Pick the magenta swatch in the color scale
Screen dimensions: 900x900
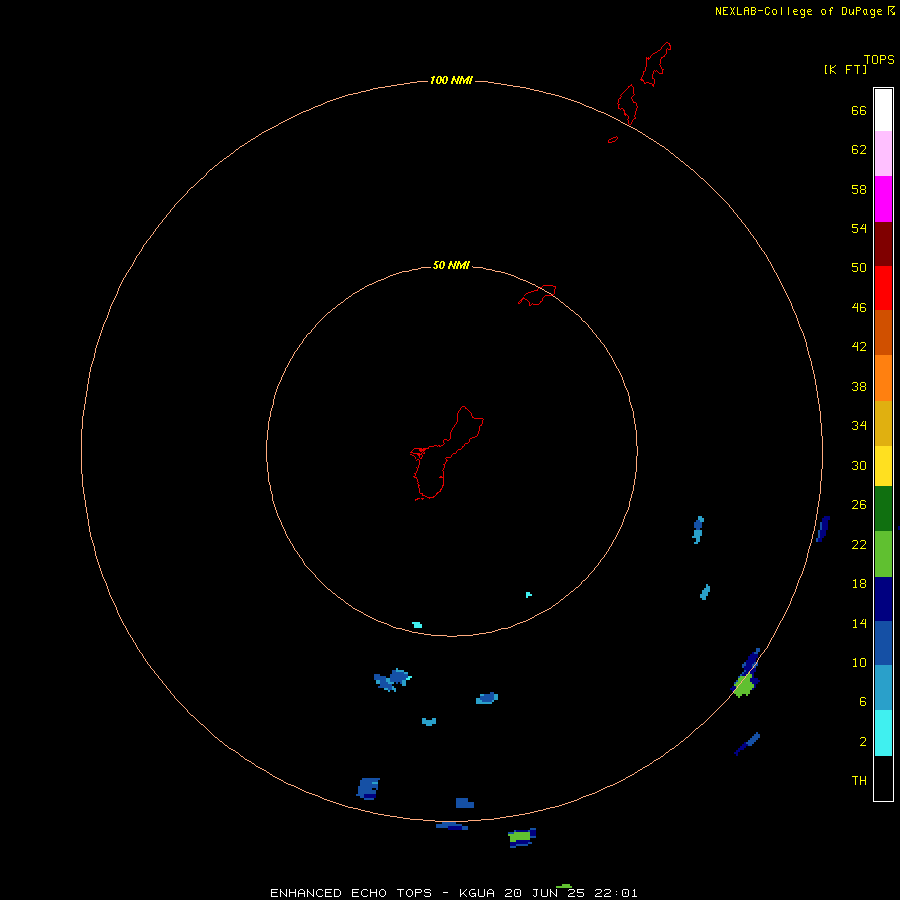(x=883, y=199)
